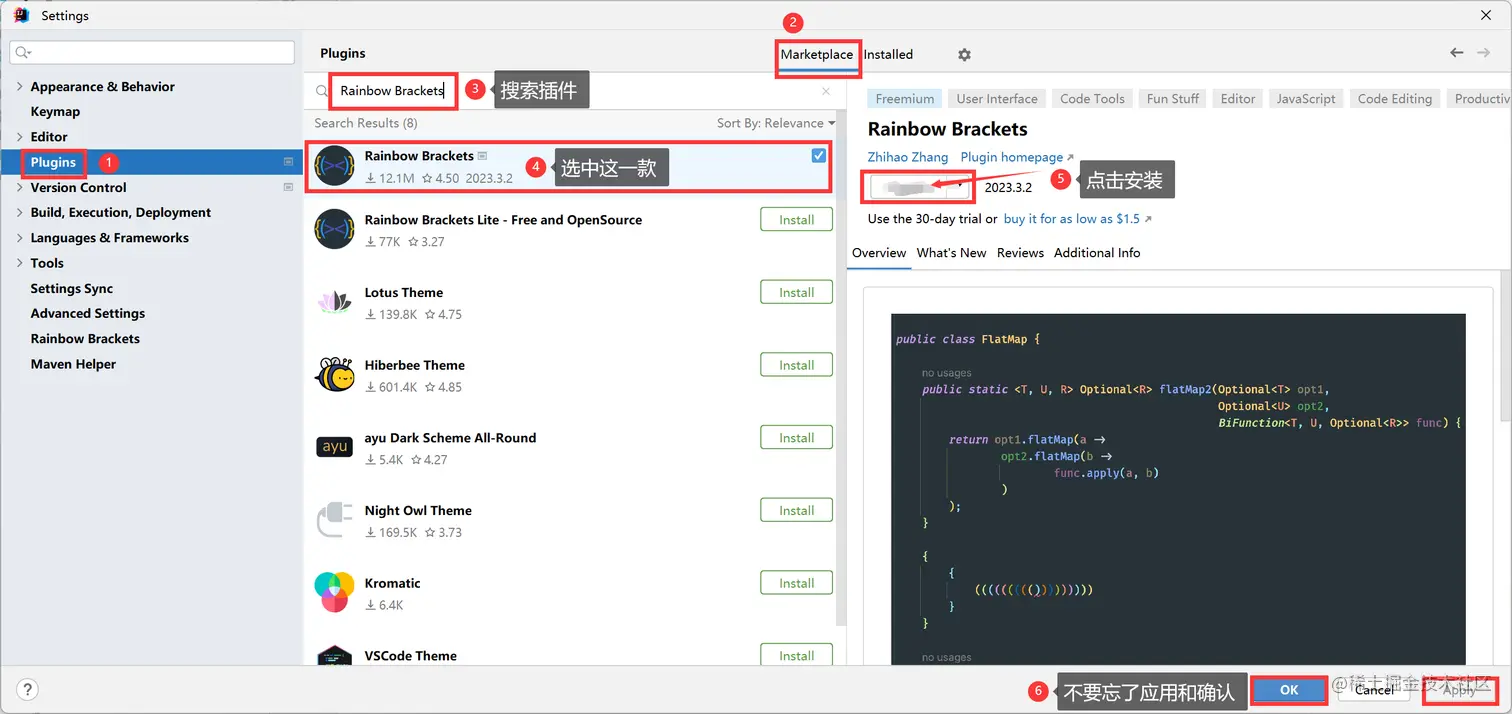Click the search magnifier icon in Plugins

[x=322, y=91]
